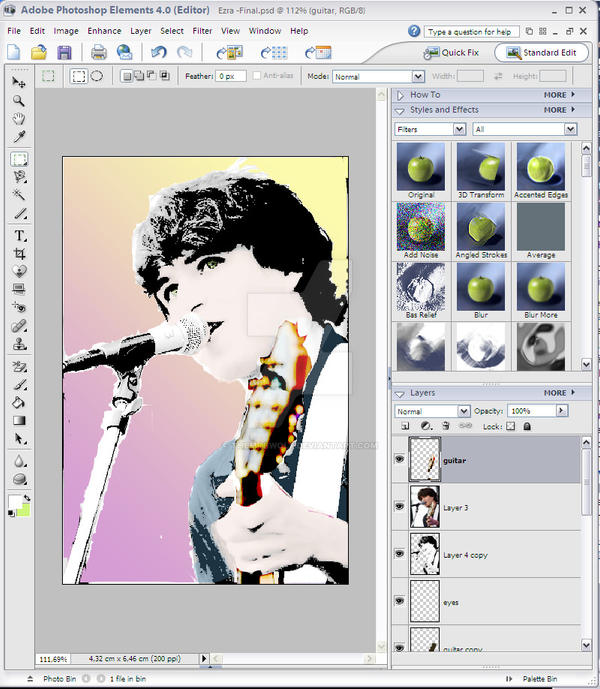Toggle lock transparent pixels

pos(511,426)
